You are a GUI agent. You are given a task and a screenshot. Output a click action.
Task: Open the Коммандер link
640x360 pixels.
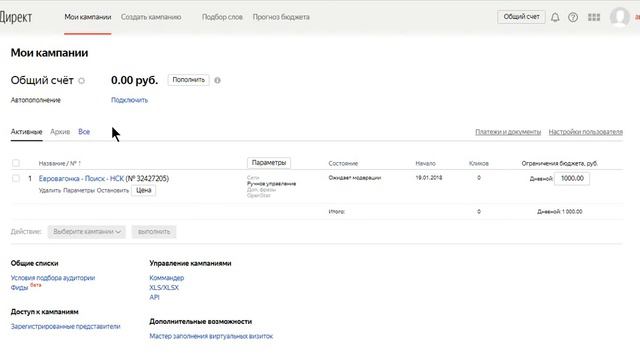(x=167, y=278)
